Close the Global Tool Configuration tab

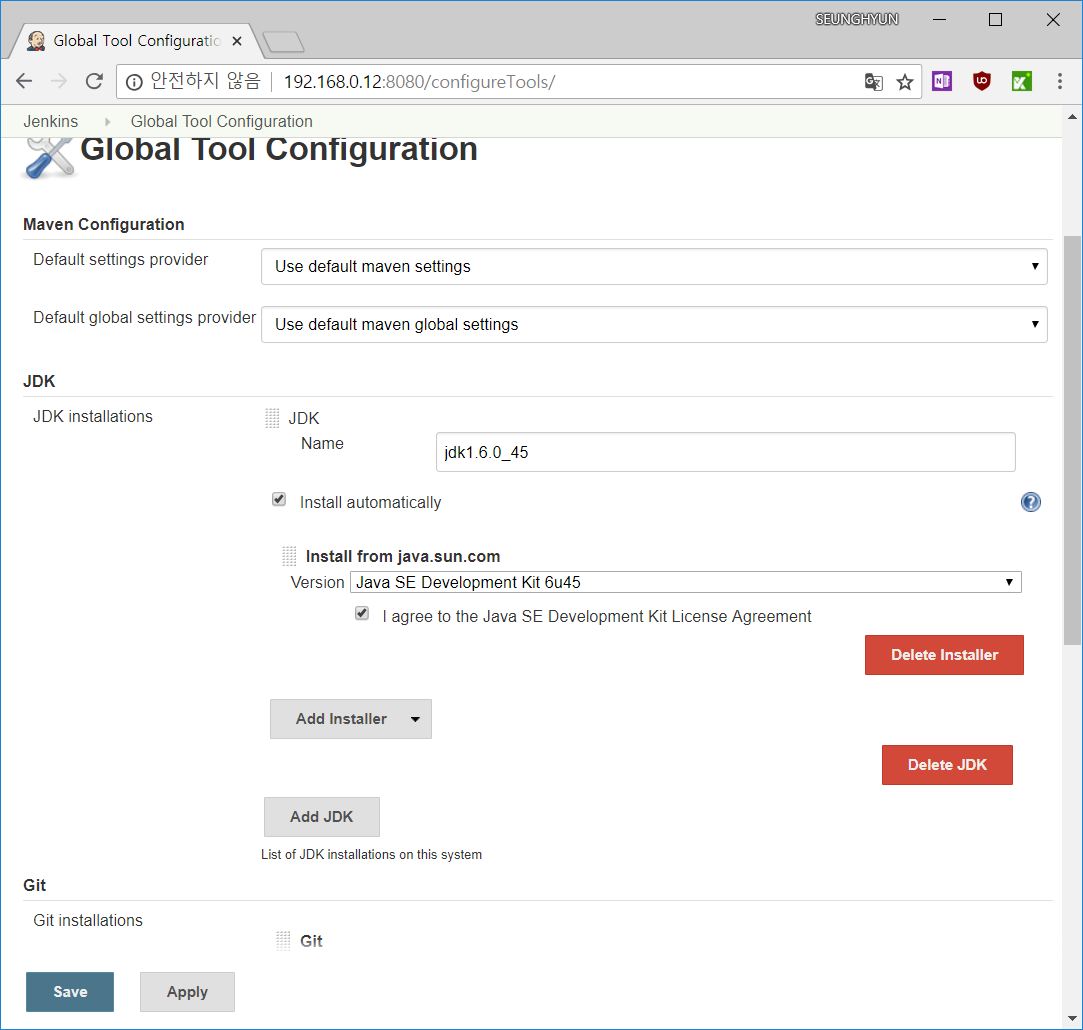(237, 41)
